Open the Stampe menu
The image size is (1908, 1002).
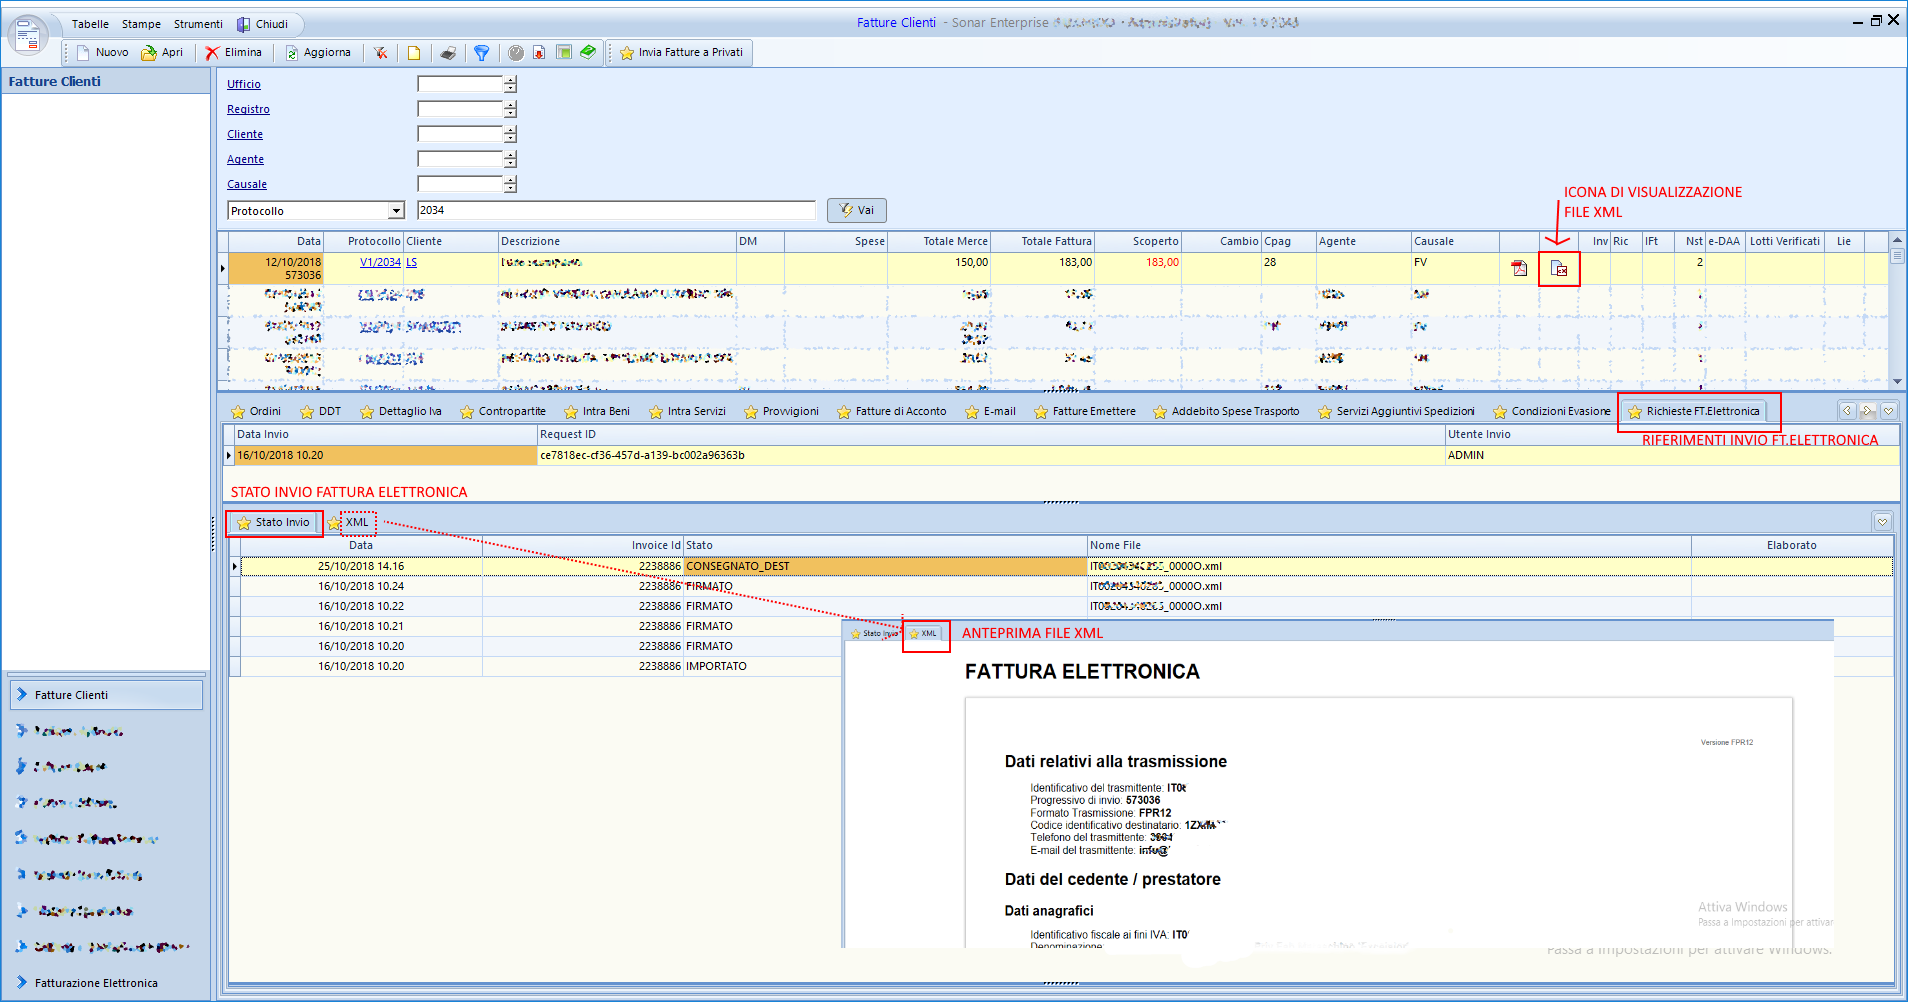[x=141, y=24]
